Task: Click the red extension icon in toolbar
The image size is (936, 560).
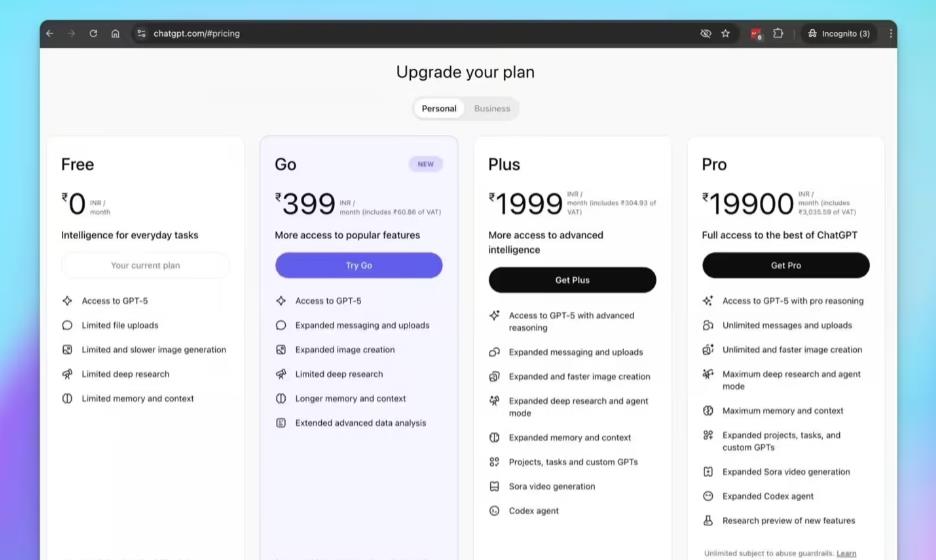Action: 756,34
